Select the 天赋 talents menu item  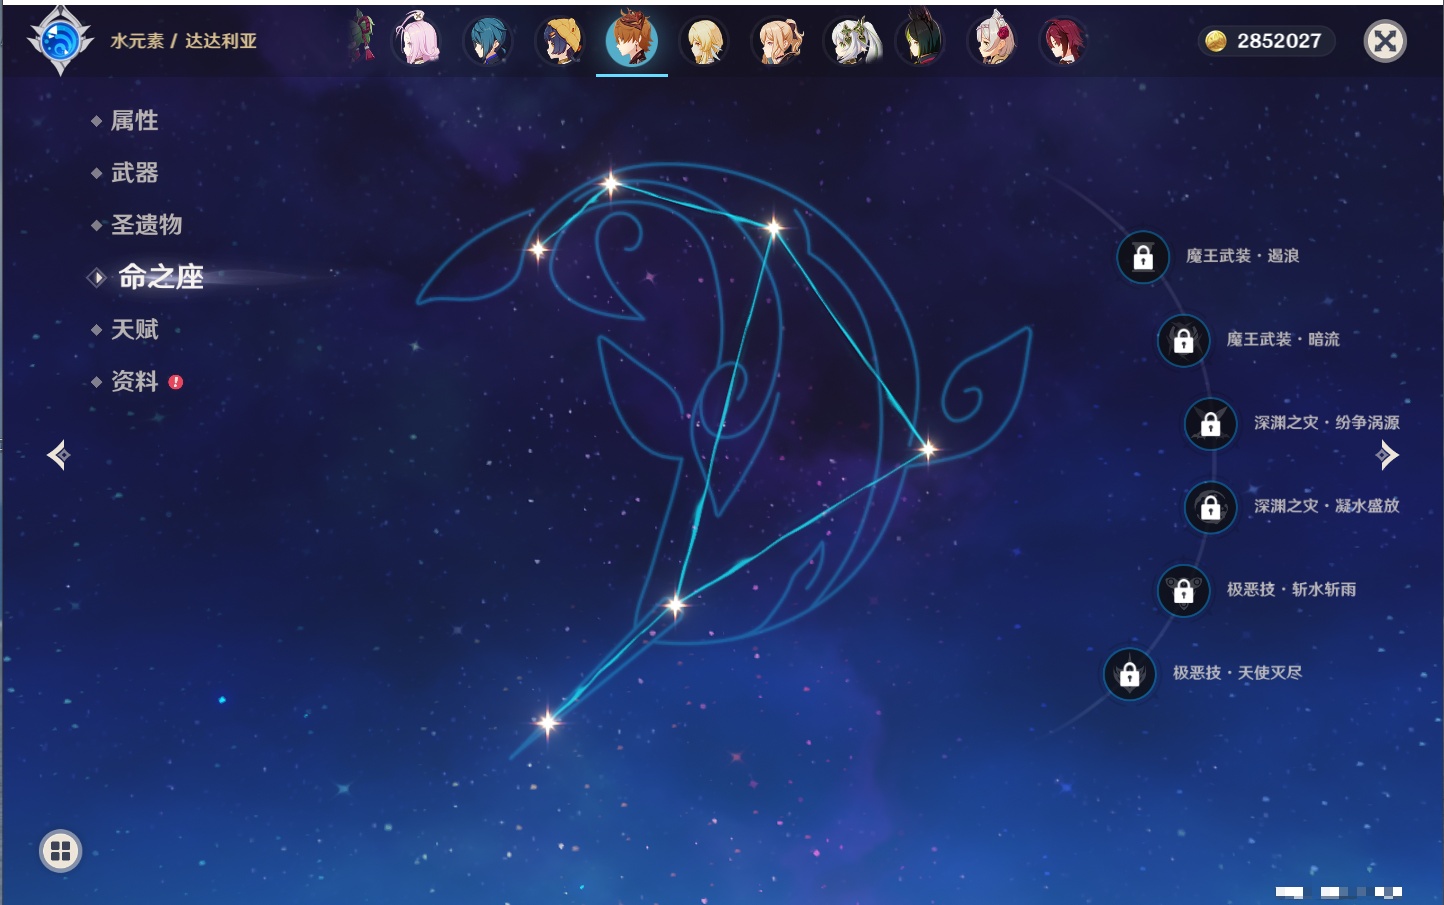[x=134, y=329]
